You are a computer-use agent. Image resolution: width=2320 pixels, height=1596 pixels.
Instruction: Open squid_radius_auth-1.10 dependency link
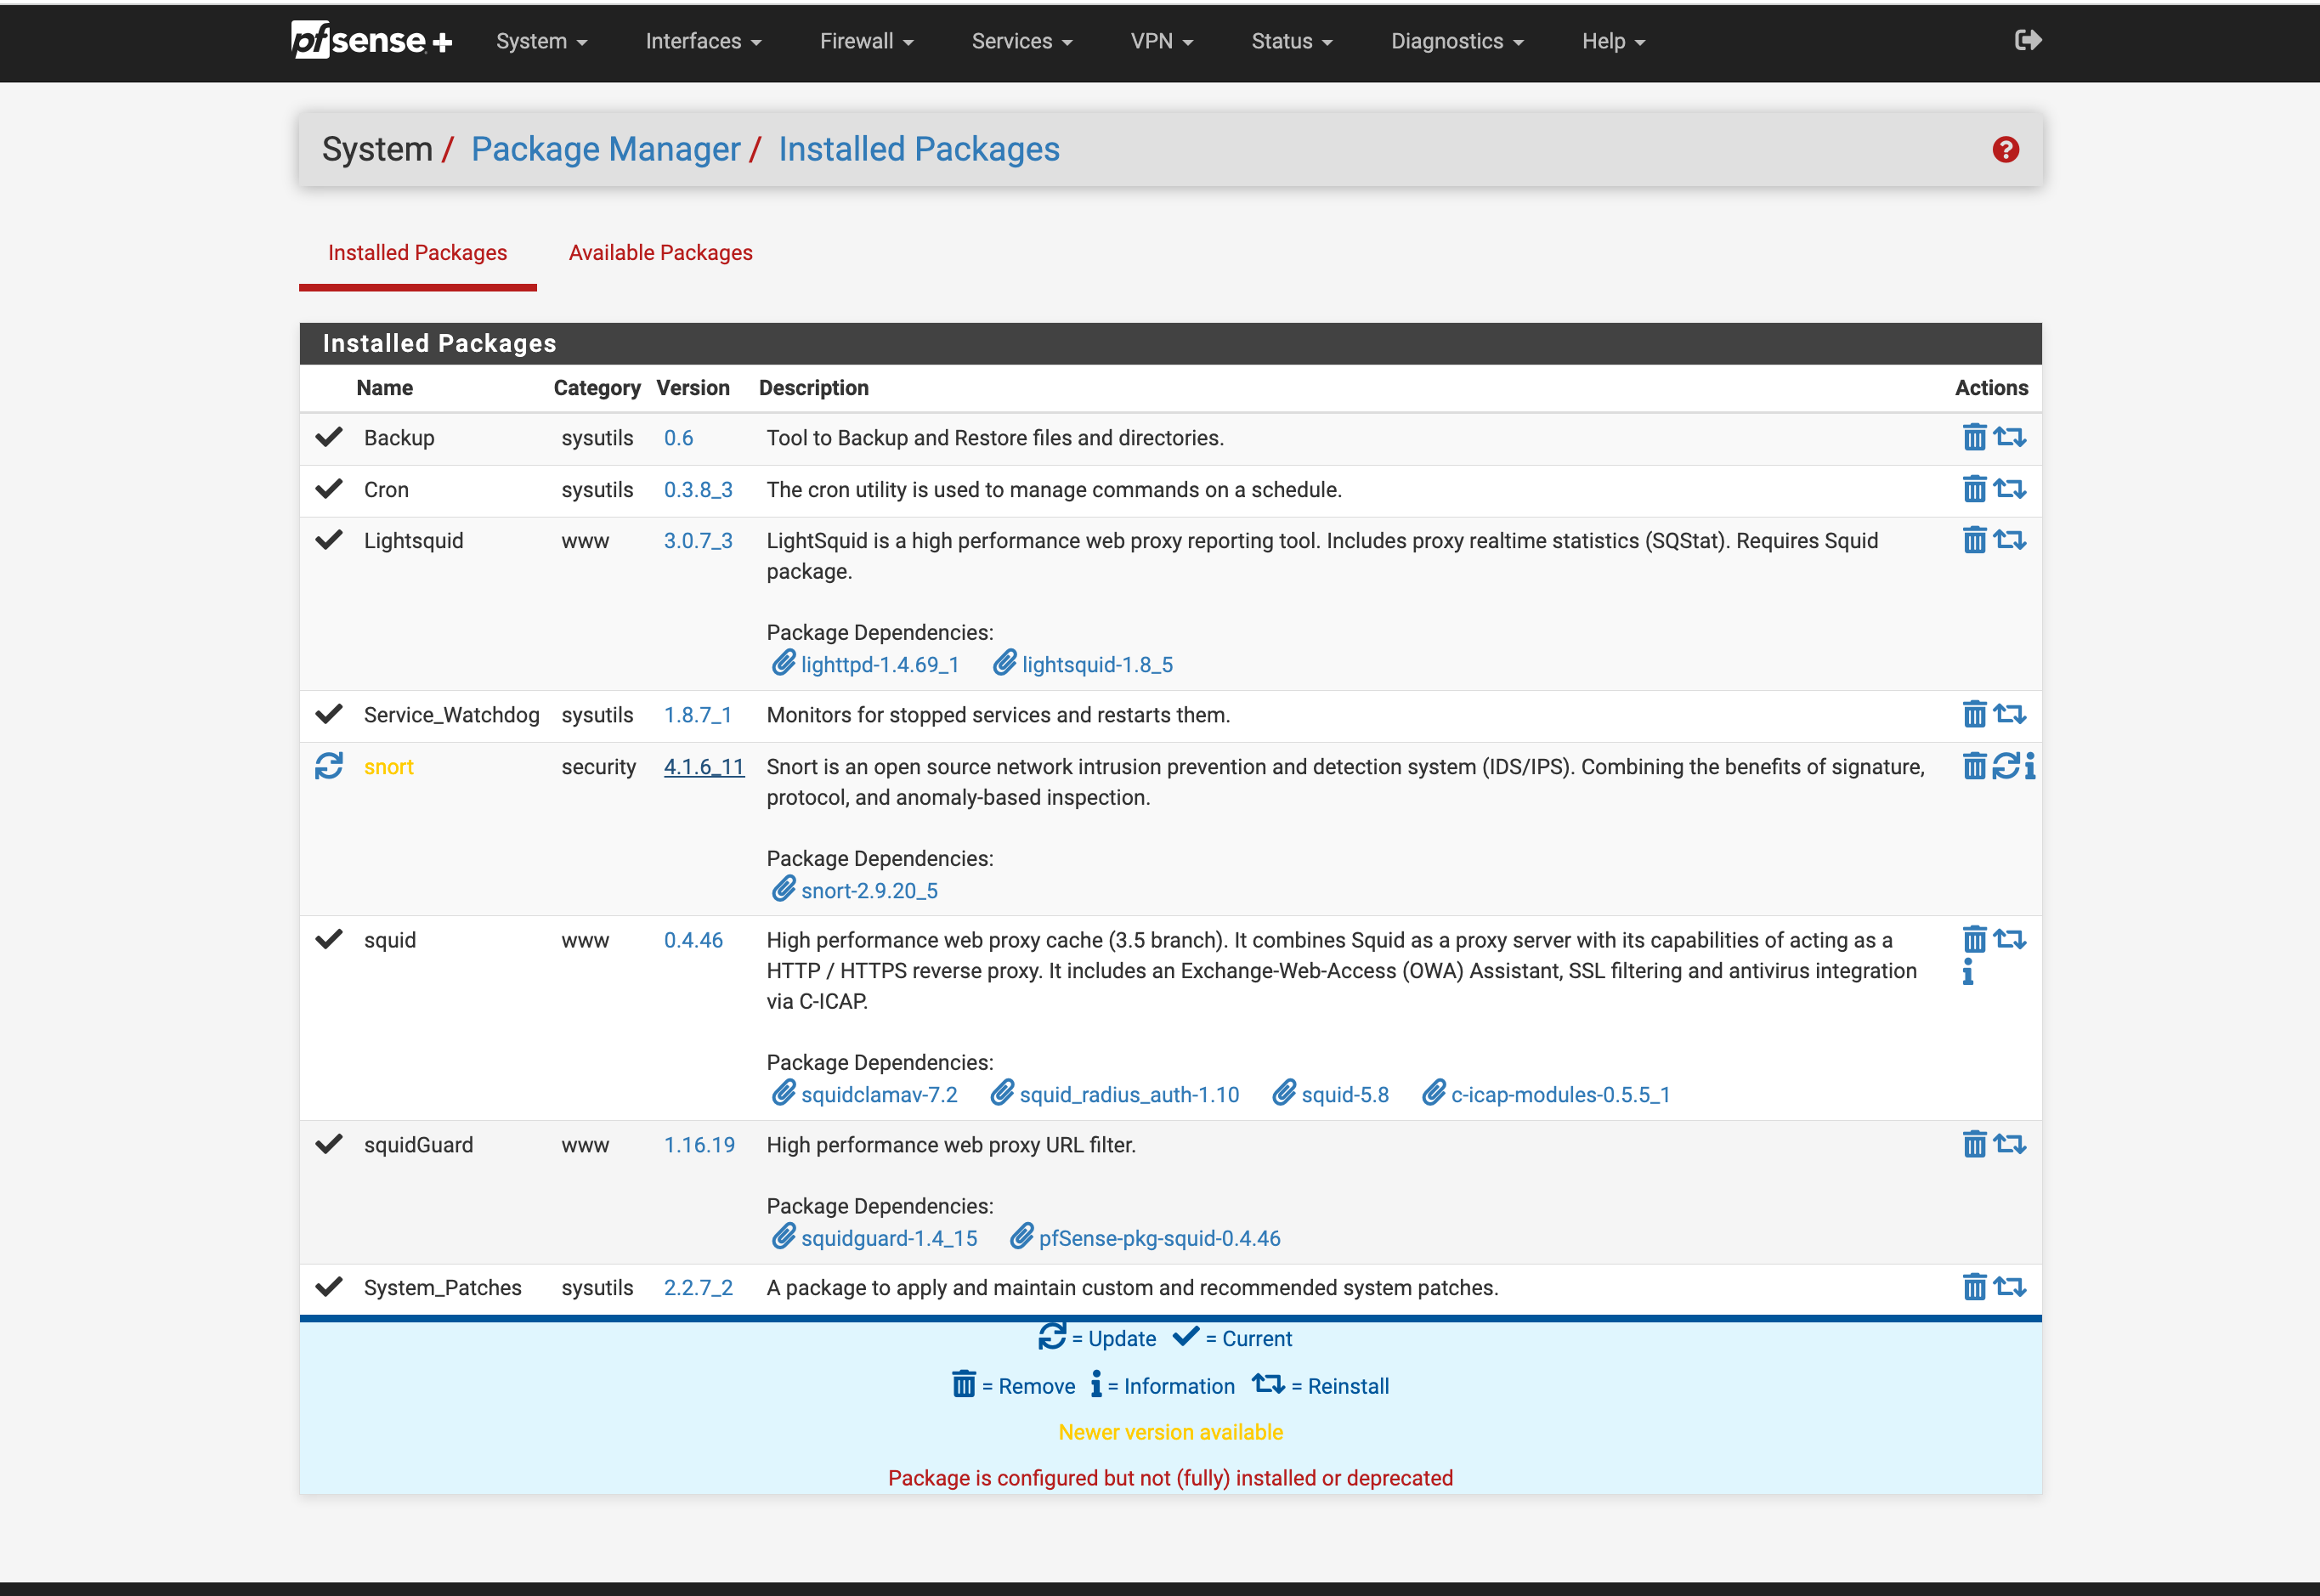(1129, 1095)
